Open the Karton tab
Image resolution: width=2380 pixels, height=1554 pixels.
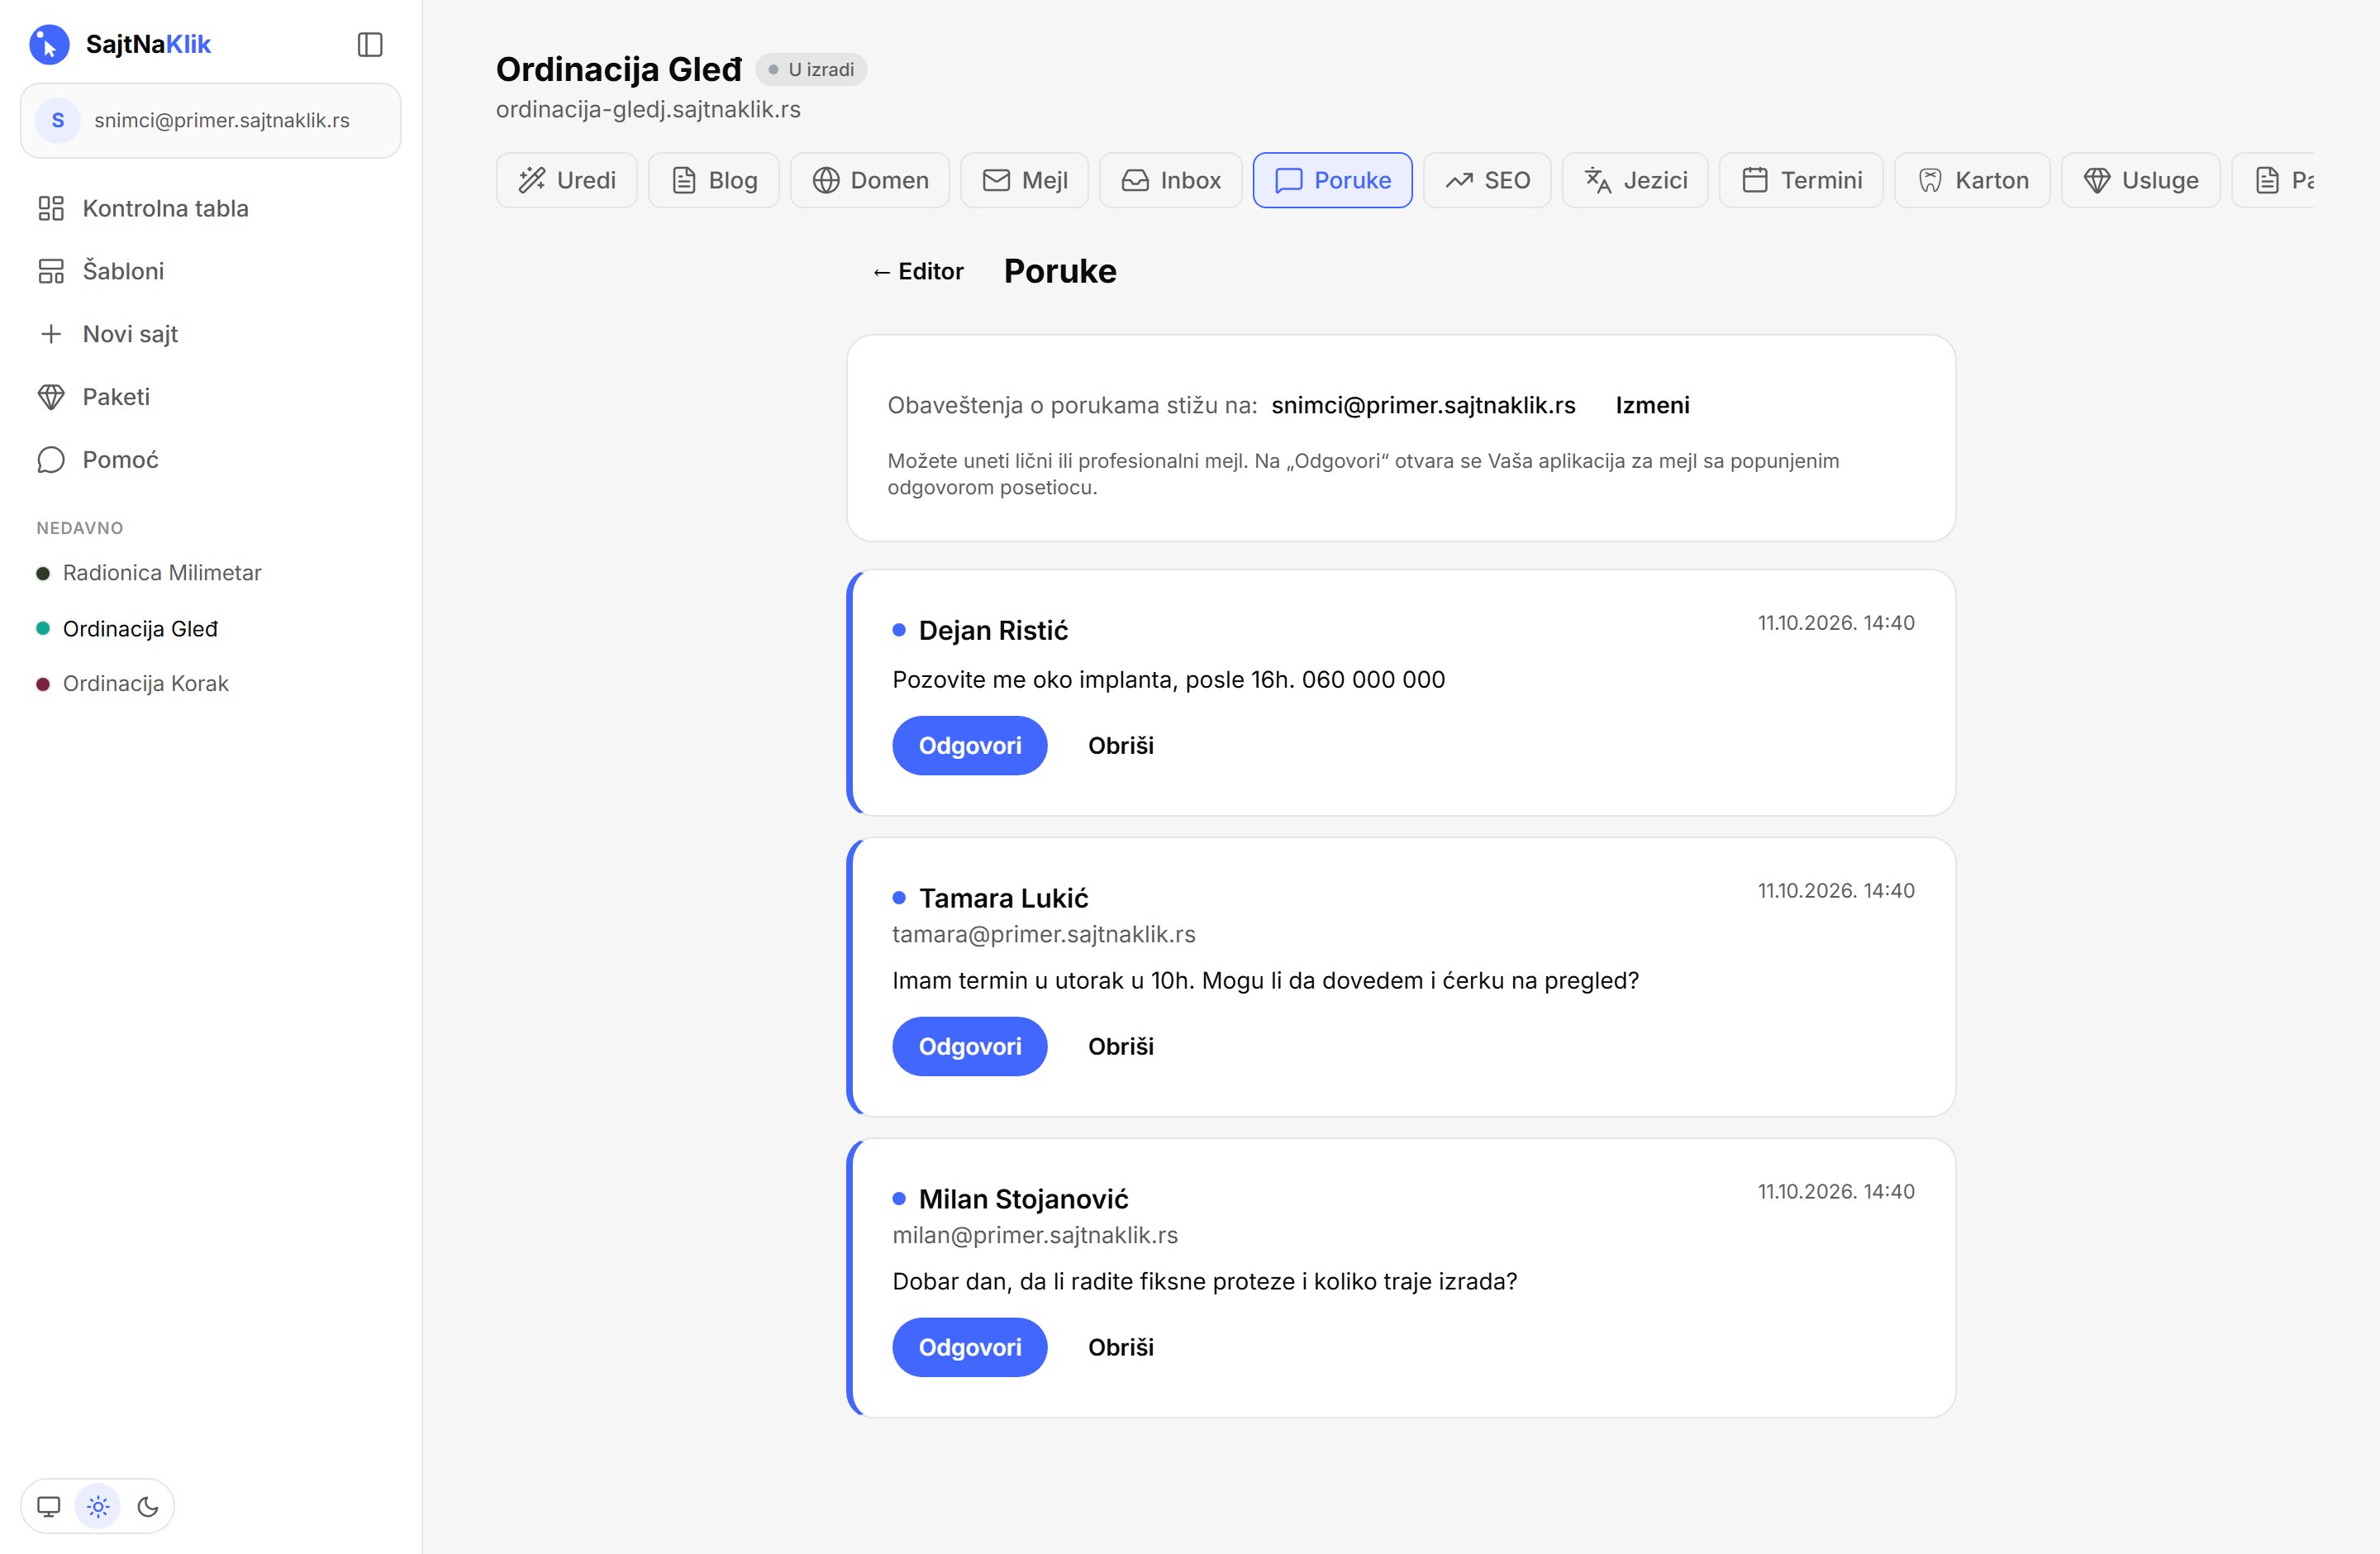1973,180
